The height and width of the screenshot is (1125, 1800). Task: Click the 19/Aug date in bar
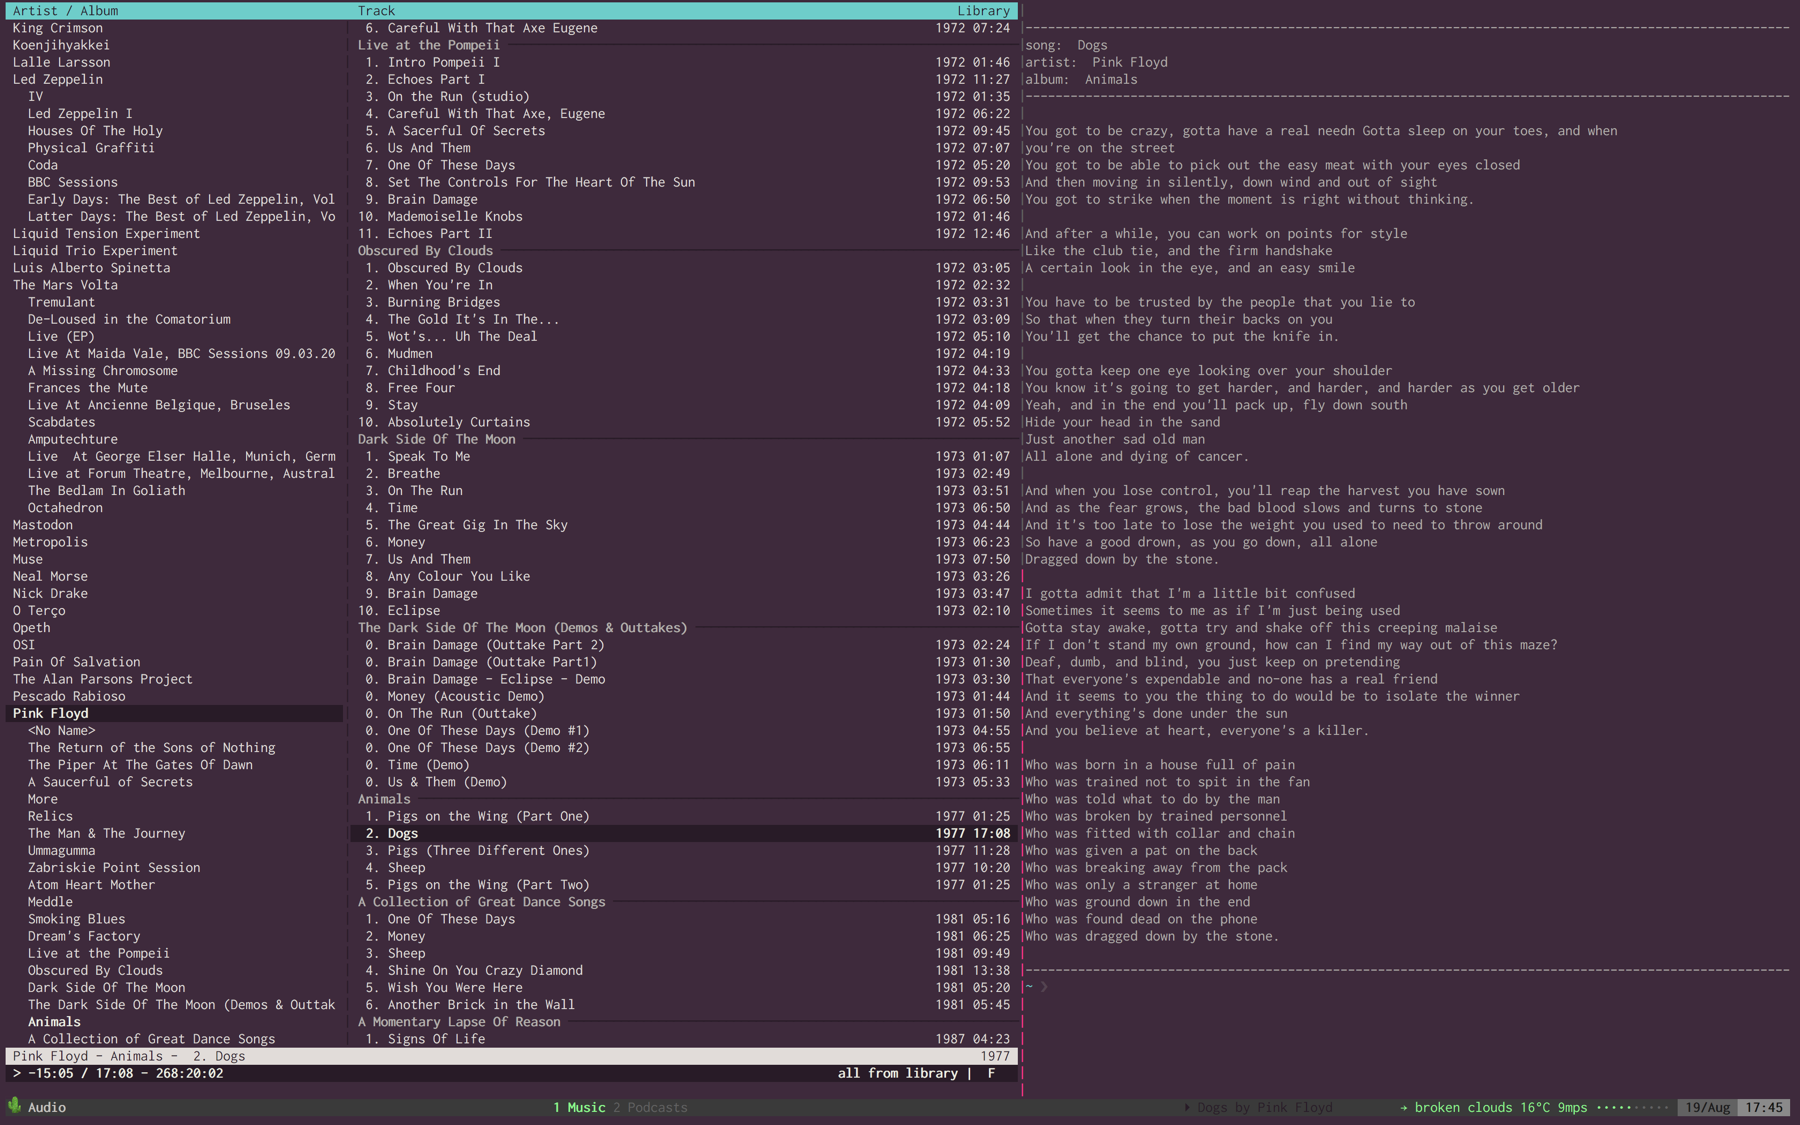1707,1107
